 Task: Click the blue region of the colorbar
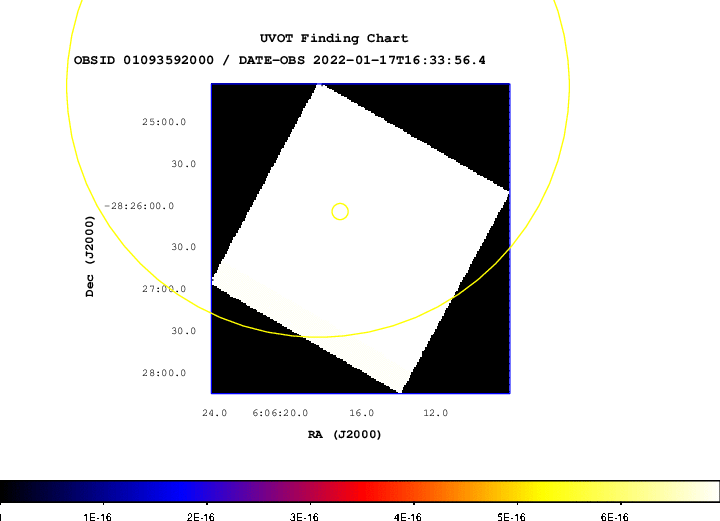pyautogui.click(x=179, y=491)
